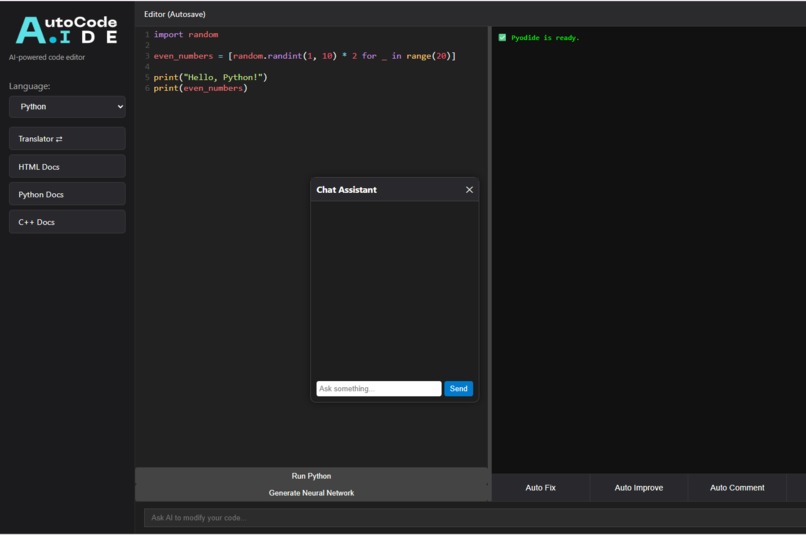Click the 'Language:' label
The image size is (806, 535).
(29, 86)
